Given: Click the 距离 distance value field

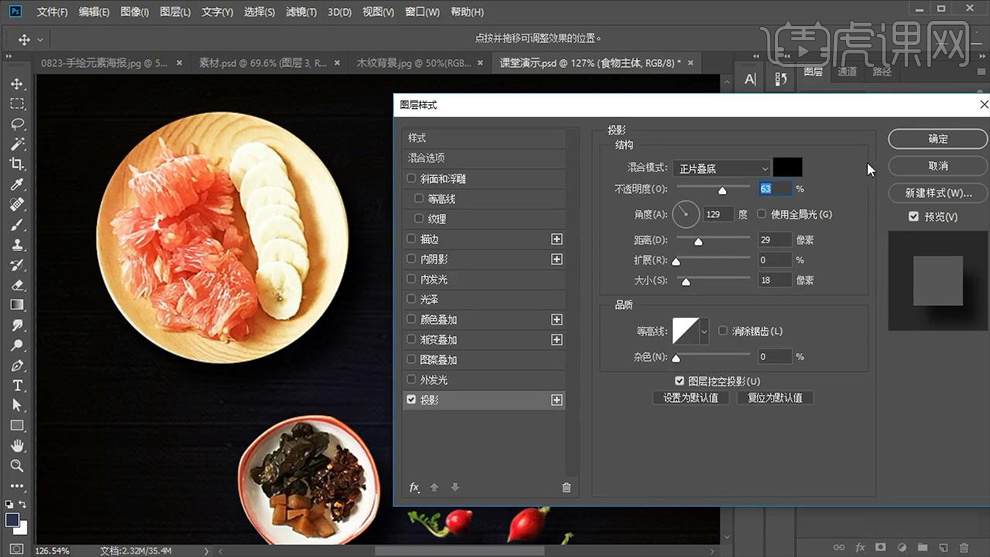Looking at the screenshot, I should pyautogui.click(x=774, y=240).
